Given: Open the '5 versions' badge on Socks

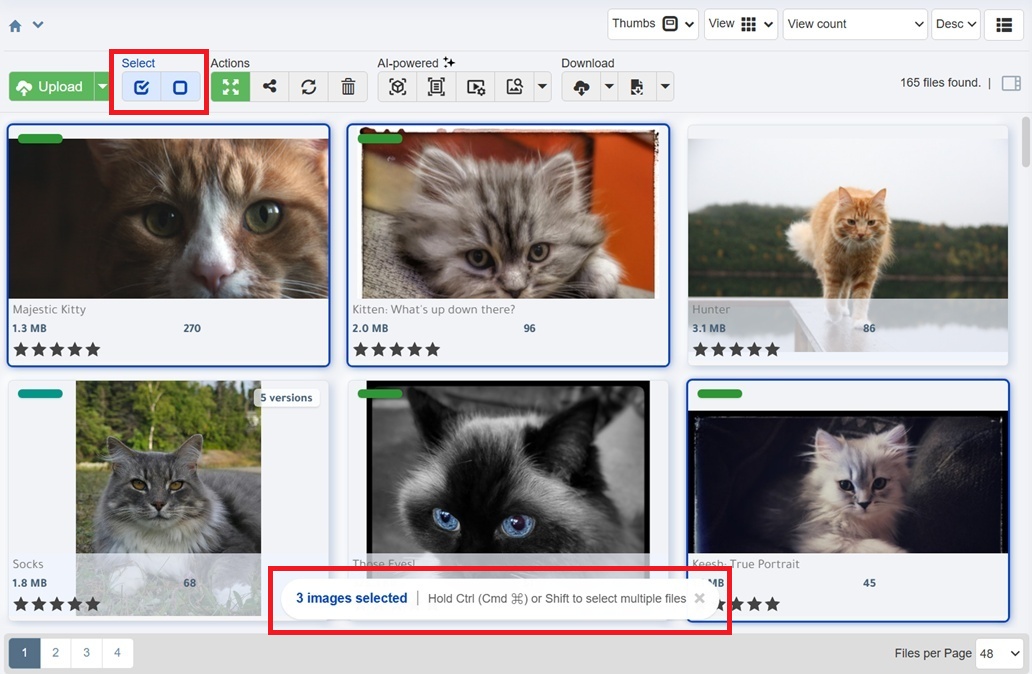Looking at the screenshot, I should pyautogui.click(x=287, y=397).
